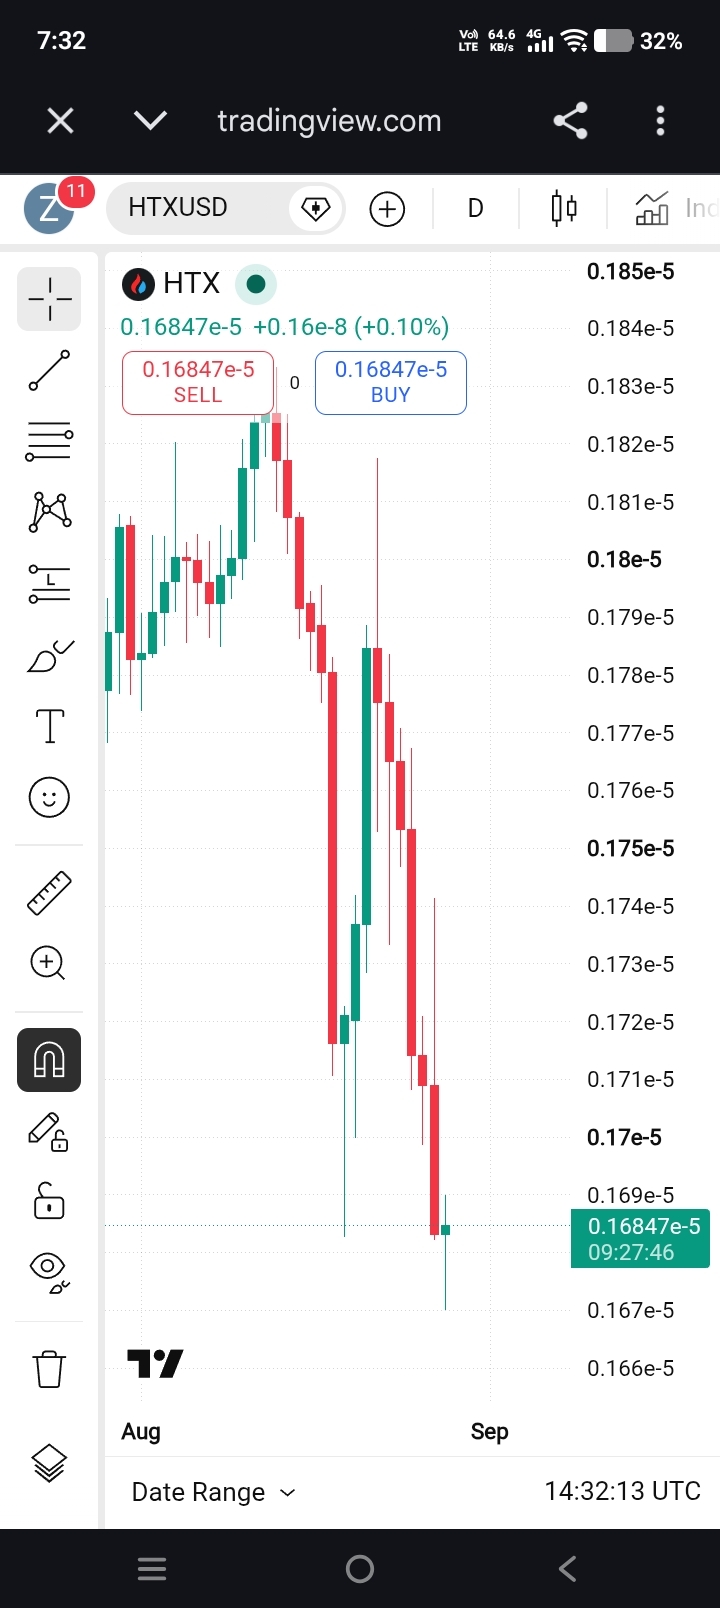Delete drawings with the trash icon

49,1368
